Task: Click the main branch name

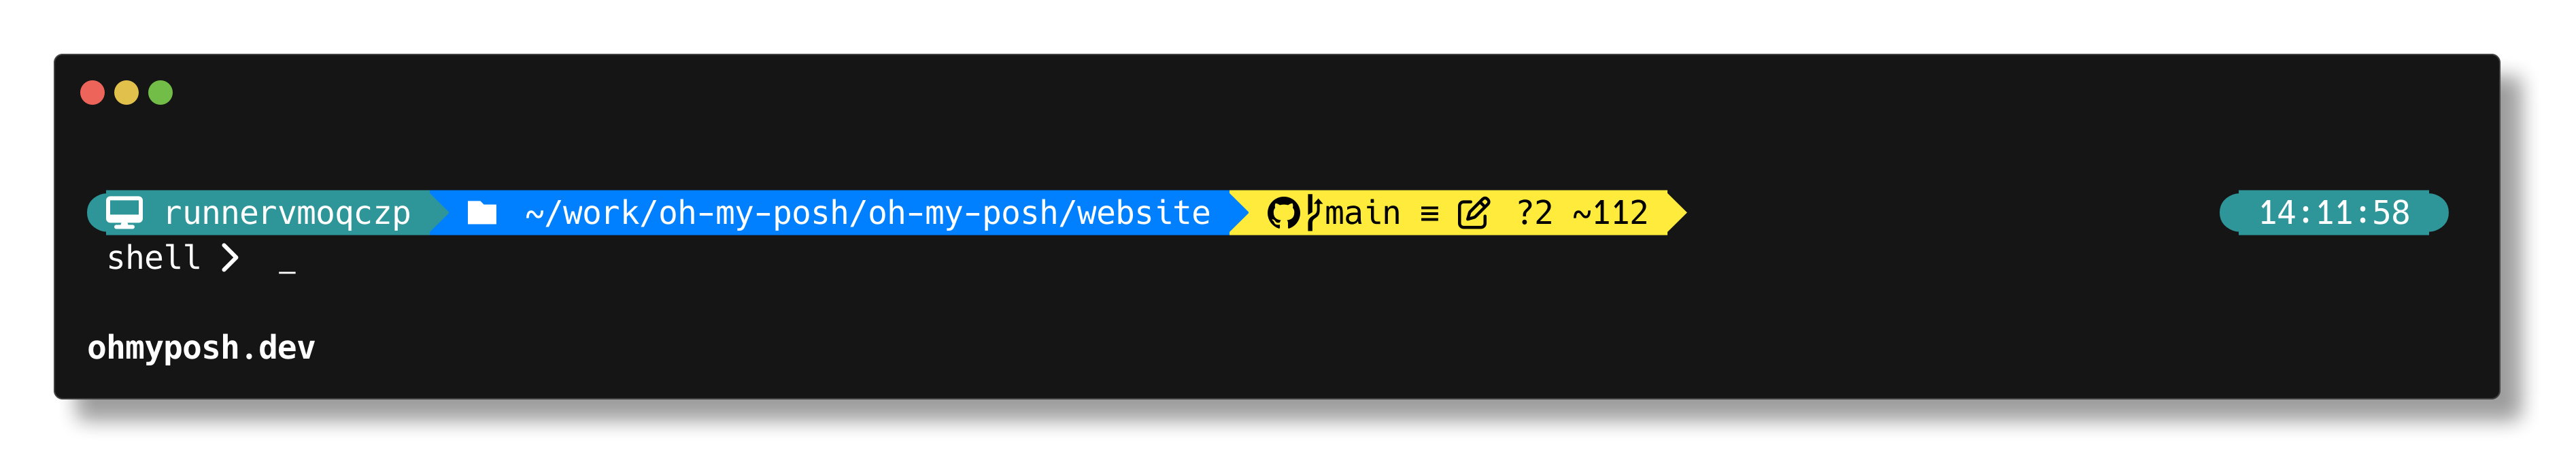Action: 1362,213
